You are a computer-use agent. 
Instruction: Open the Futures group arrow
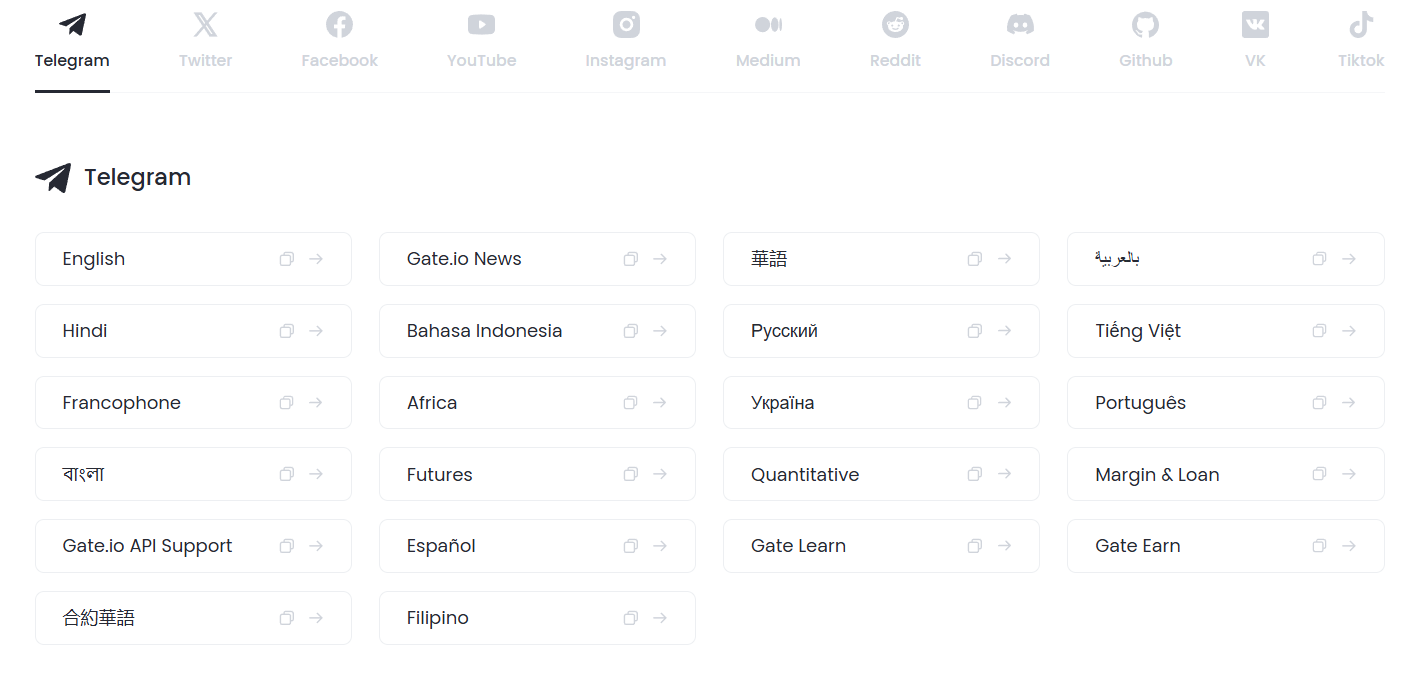(660, 474)
